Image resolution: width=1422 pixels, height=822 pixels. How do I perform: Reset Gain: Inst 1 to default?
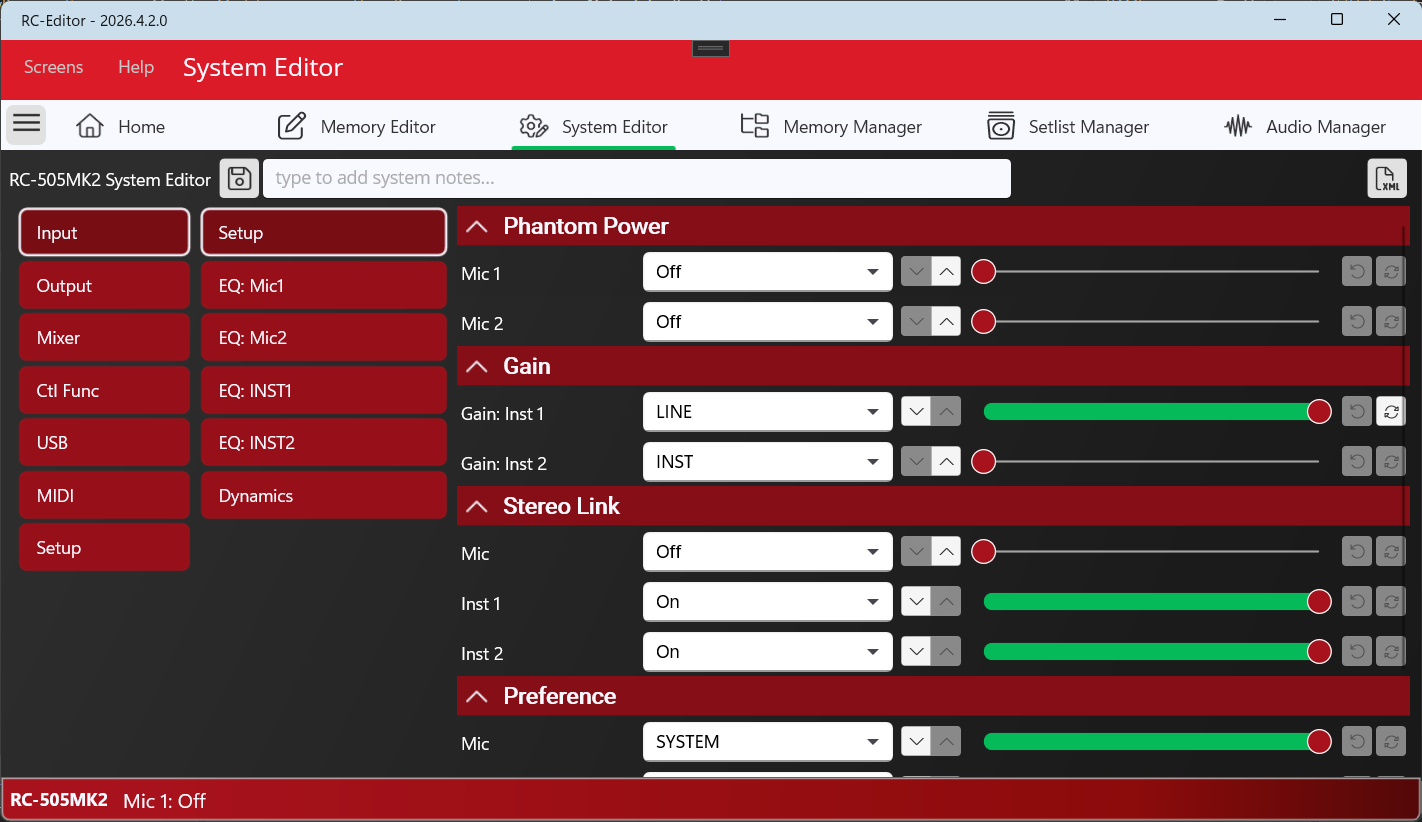pyautogui.click(x=1357, y=412)
